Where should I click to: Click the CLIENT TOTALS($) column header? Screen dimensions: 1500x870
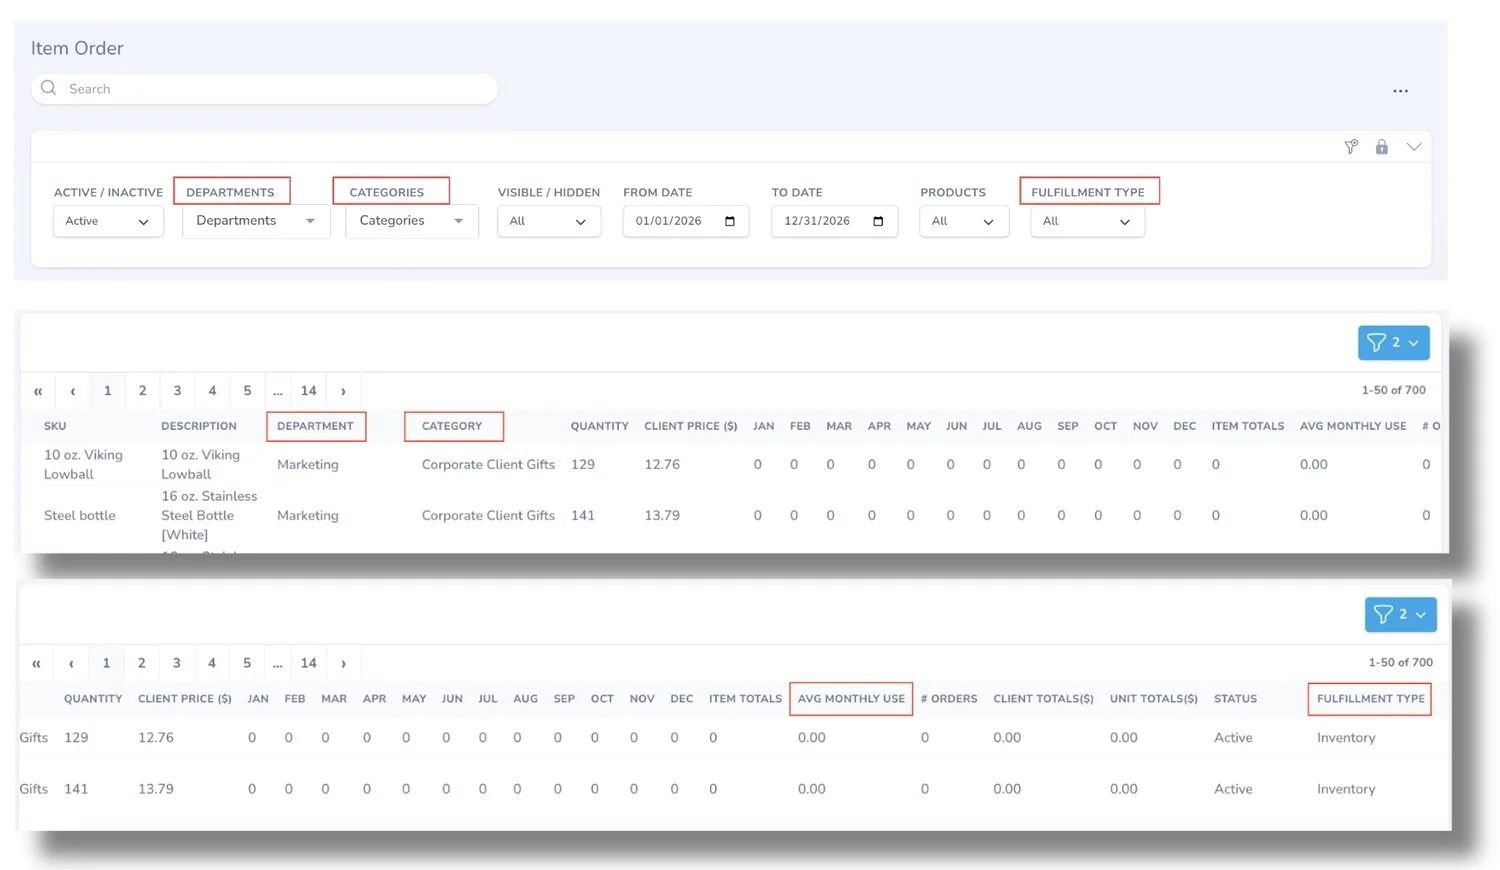(x=1043, y=699)
